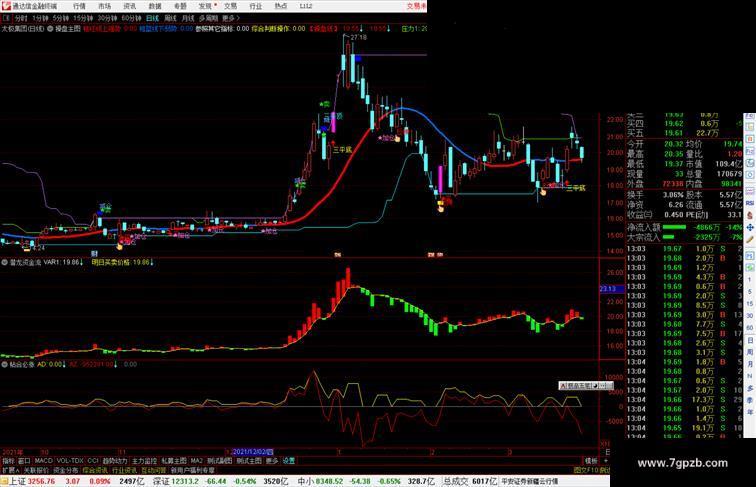
Task: Click the 大宗流入 green progress bar
Action: pos(669,237)
